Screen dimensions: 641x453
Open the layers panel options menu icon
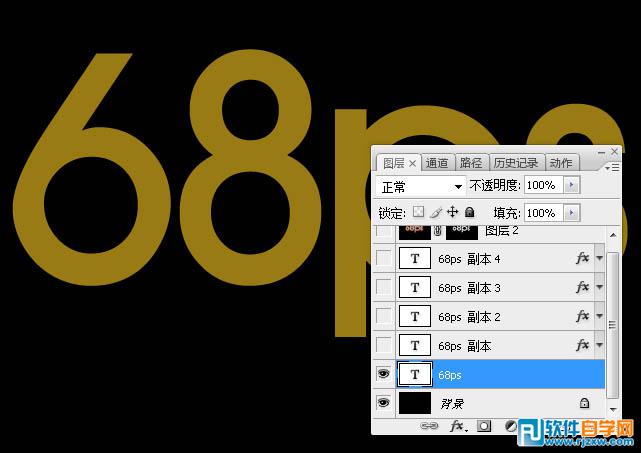(612, 168)
